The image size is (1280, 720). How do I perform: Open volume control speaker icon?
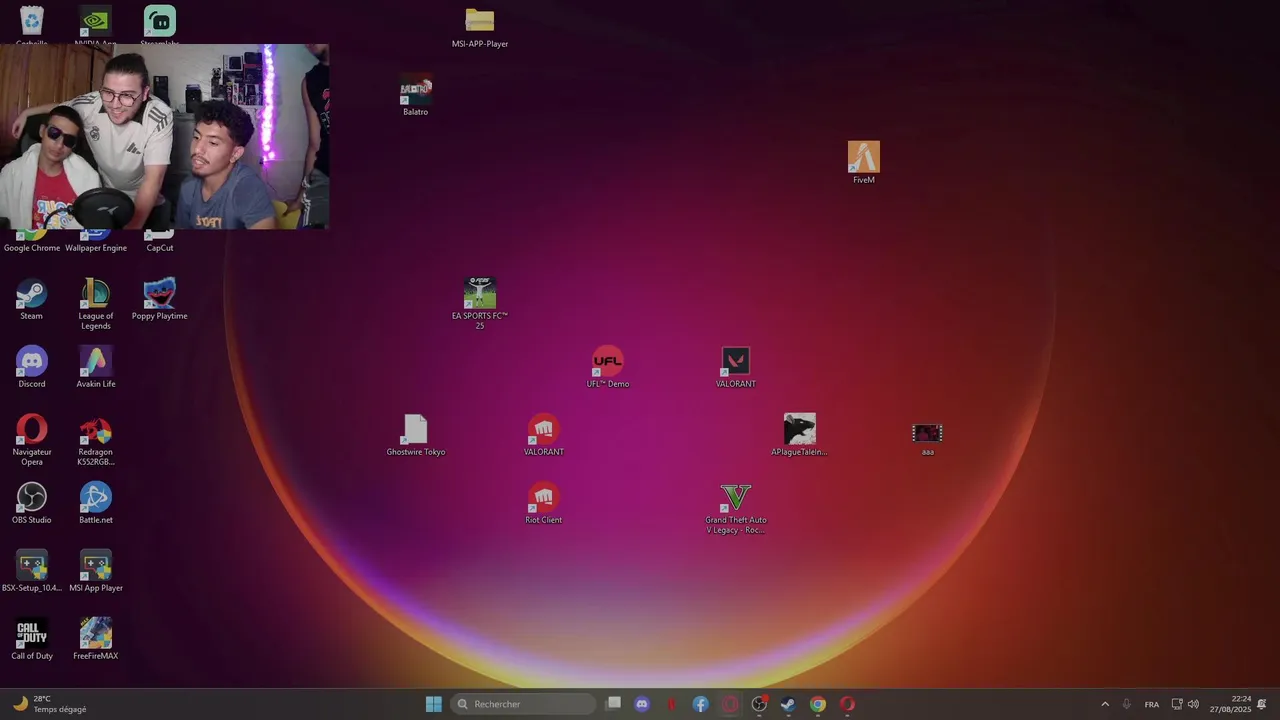pyautogui.click(x=1193, y=704)
